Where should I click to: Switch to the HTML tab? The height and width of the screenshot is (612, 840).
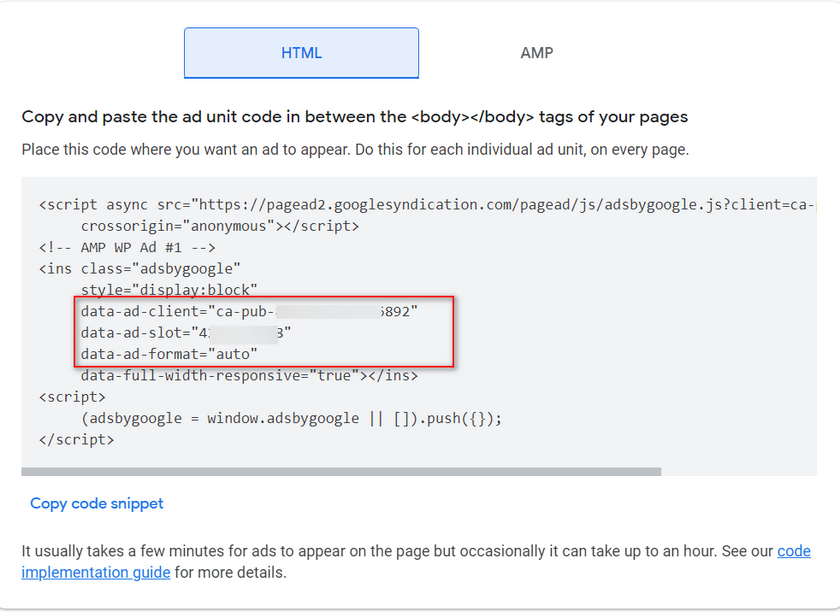[301, 53]
